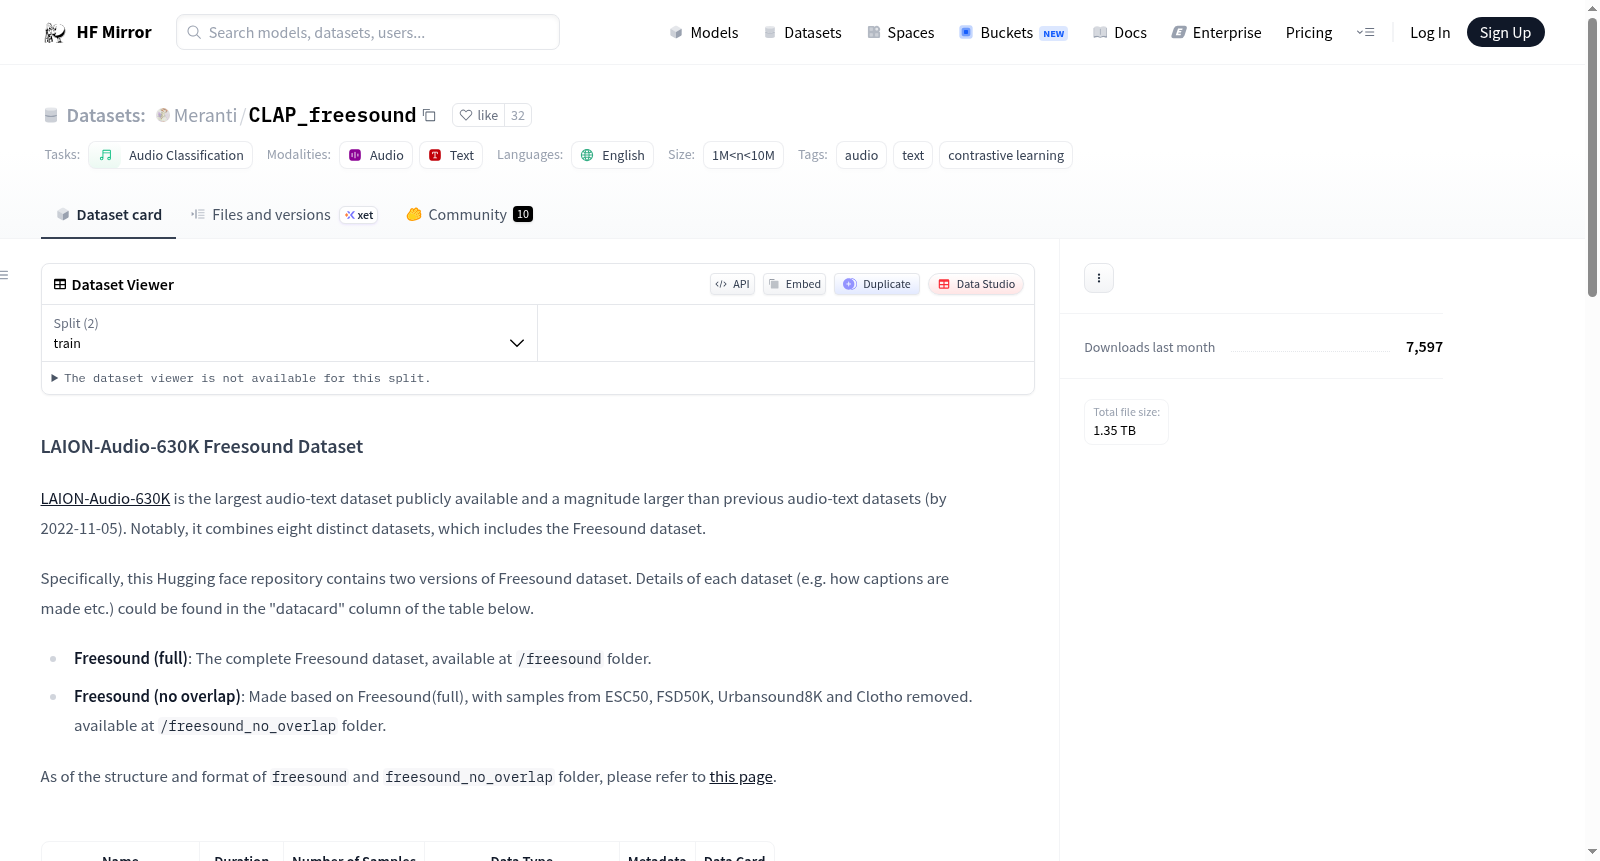Viewport: 1600px width, 861px height.
Task: Click the HF Mirror logo icon
Action: tap(55, 33)
